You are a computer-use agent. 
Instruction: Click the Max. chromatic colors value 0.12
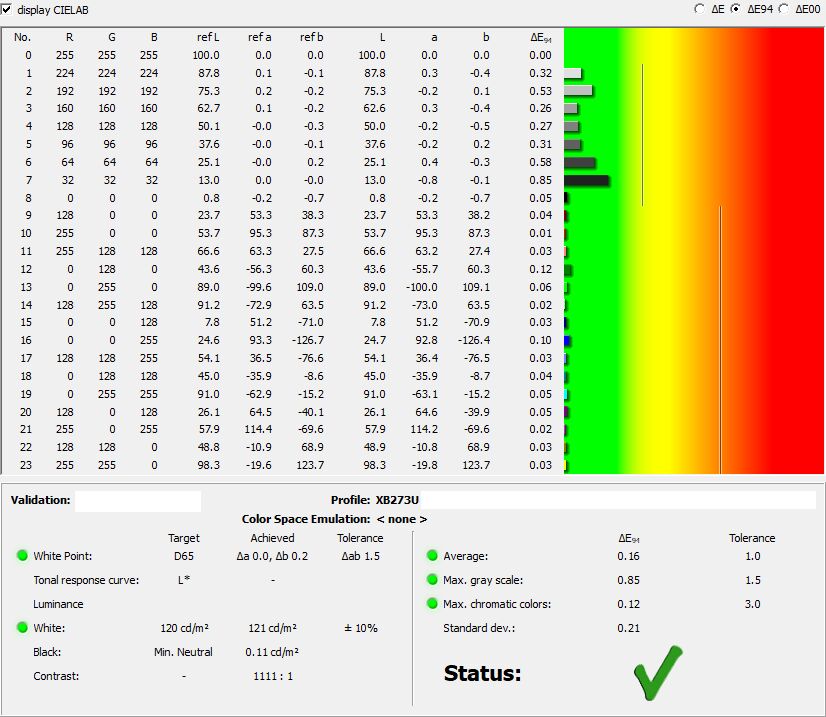[x=628, y=604]
